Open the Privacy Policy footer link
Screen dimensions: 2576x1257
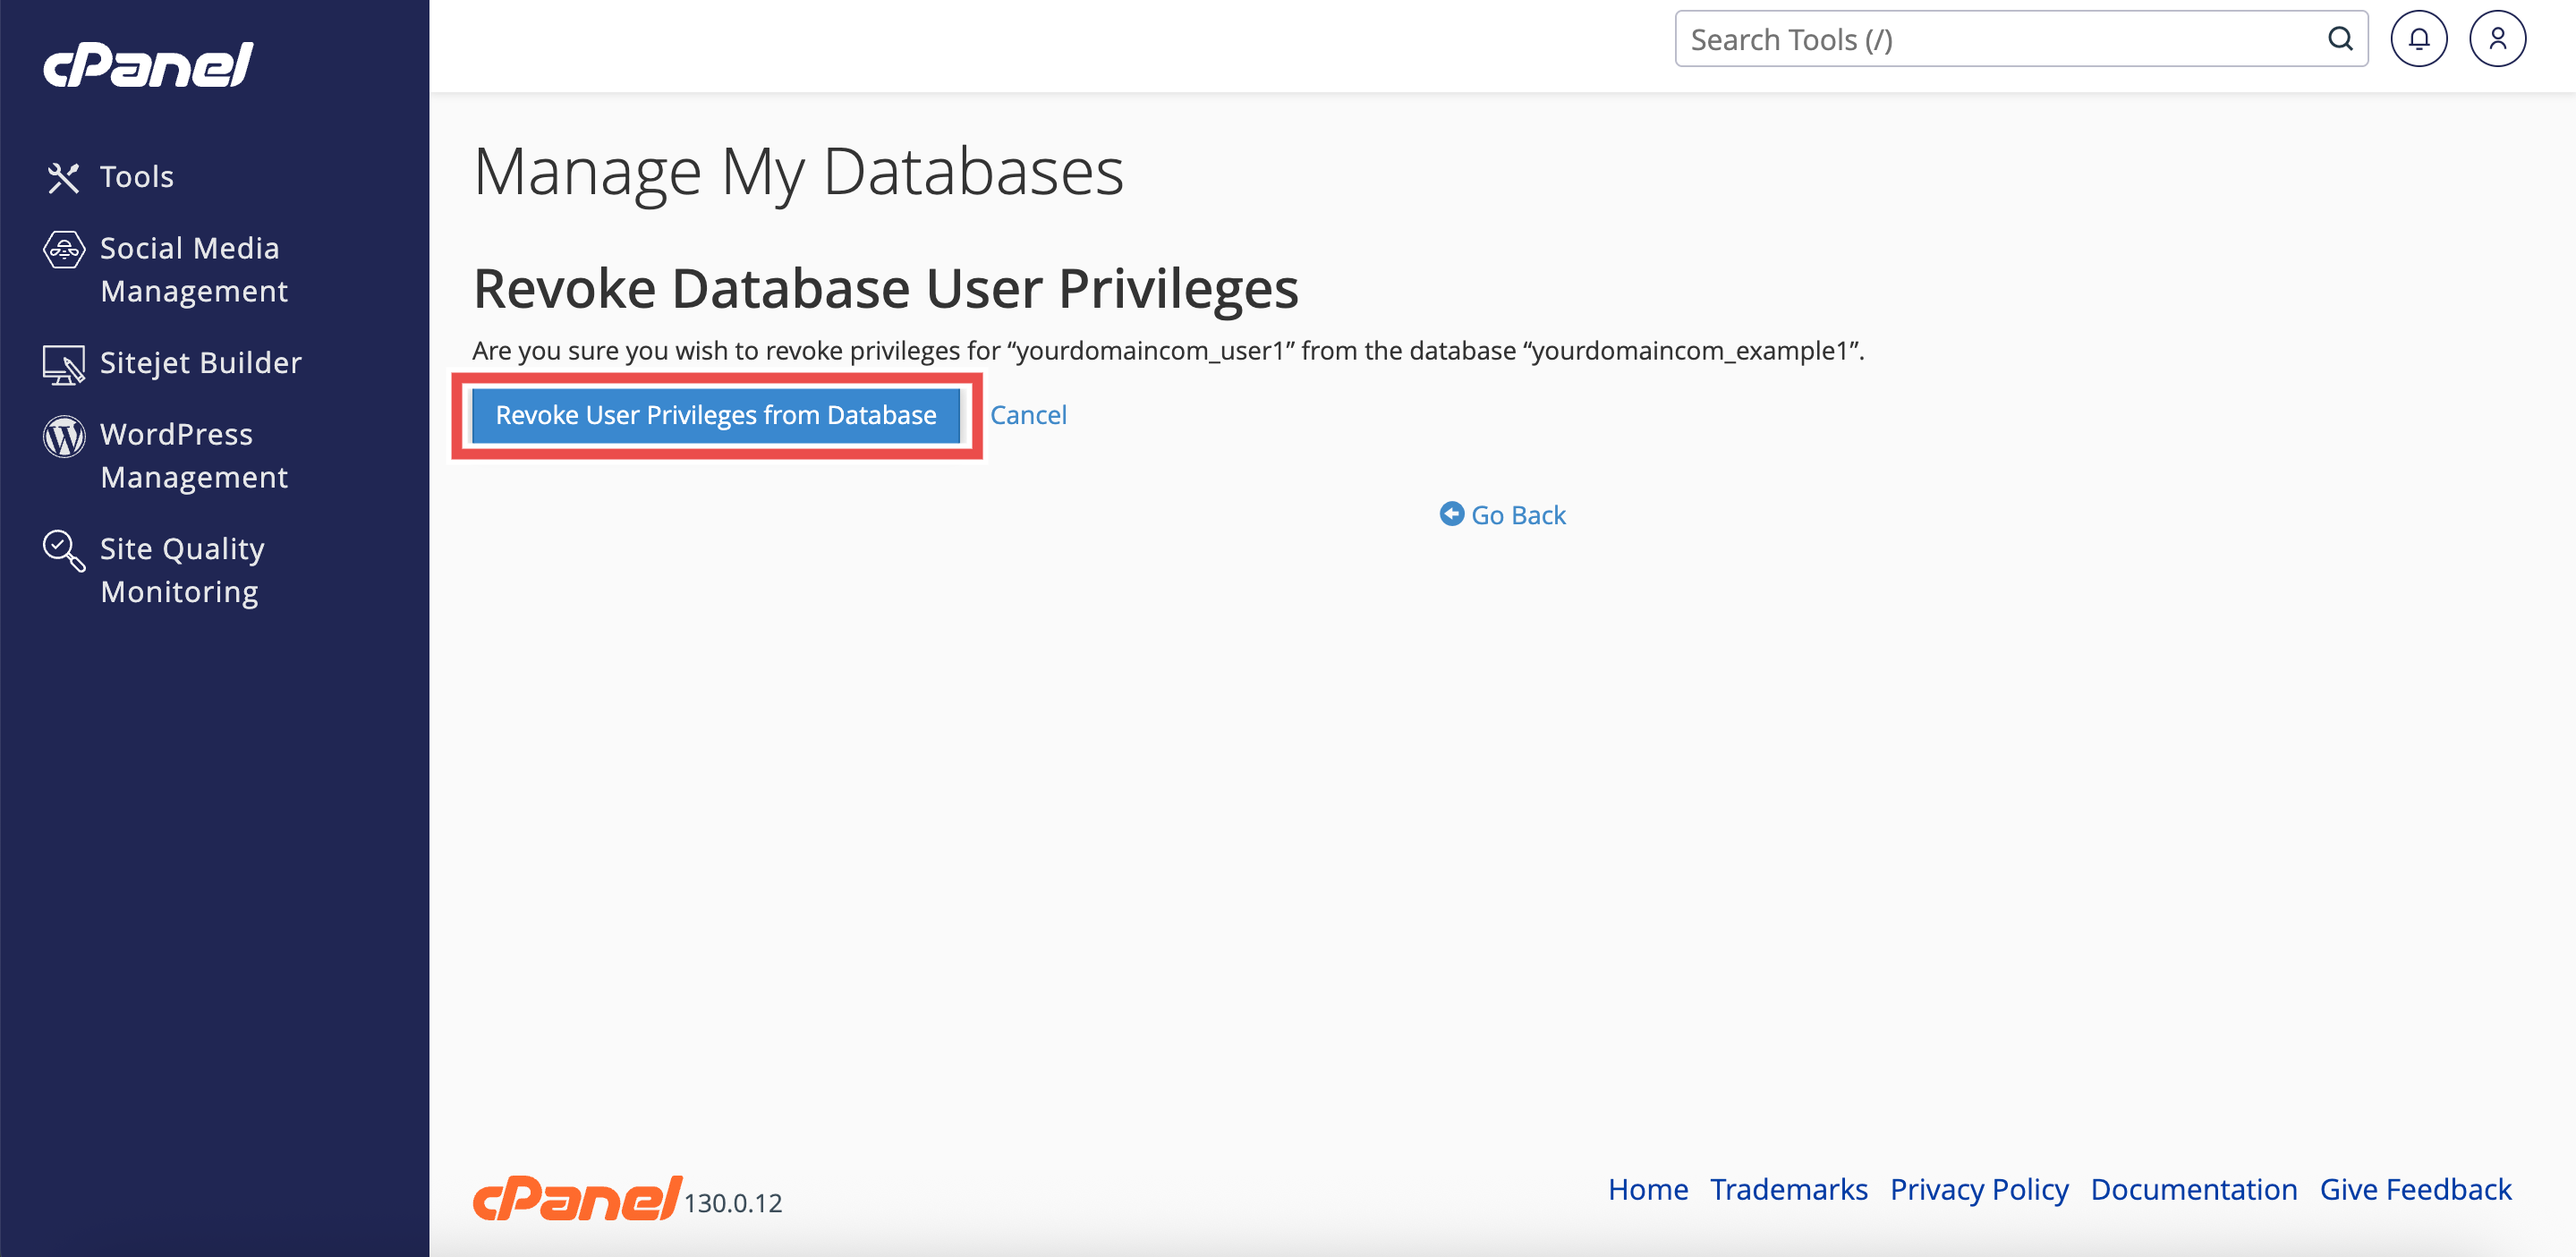[1978, 1189]
